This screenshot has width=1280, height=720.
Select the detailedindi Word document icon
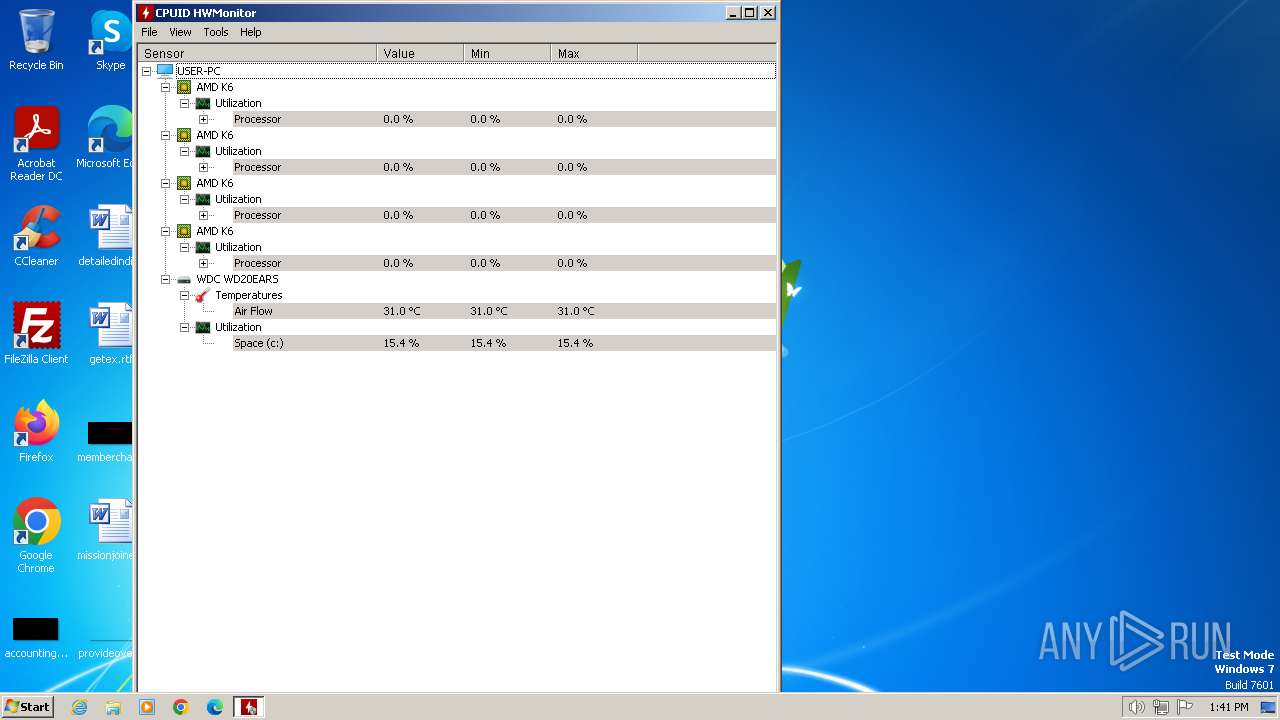106,236
